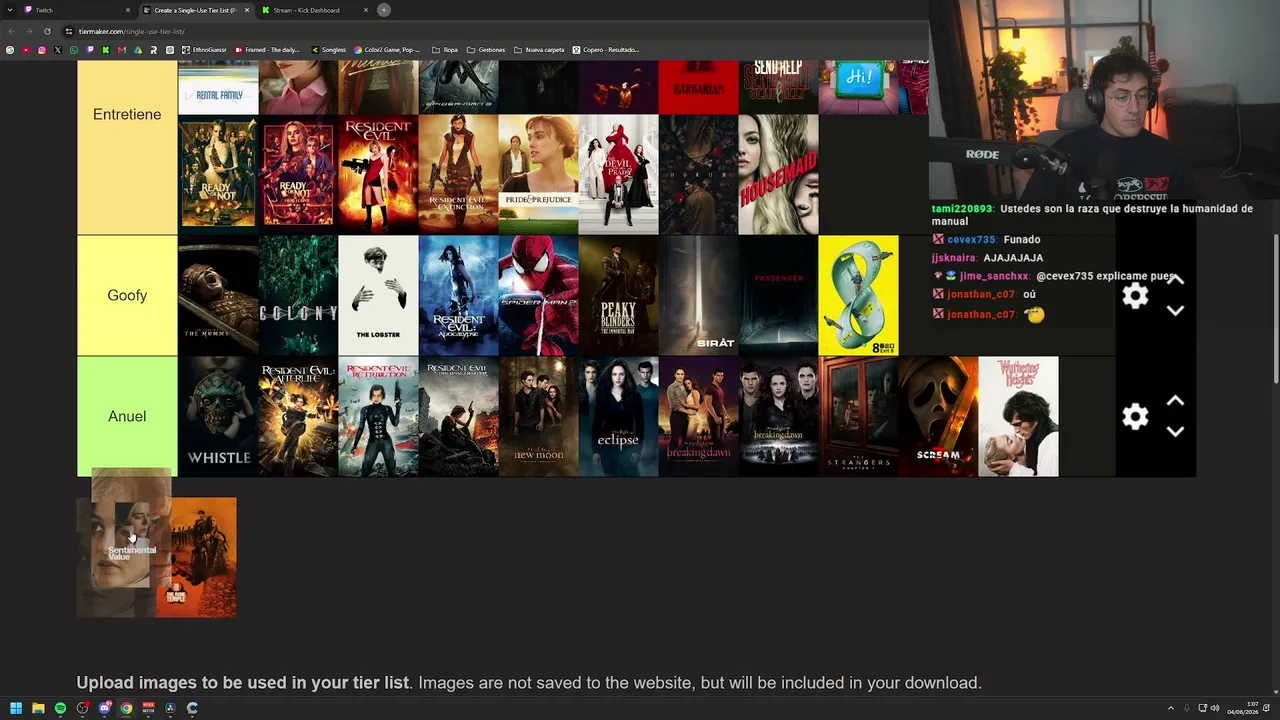Select The Devil Wears Prada poster
The height and width of the screenshot is (720, 1280).
618,174
